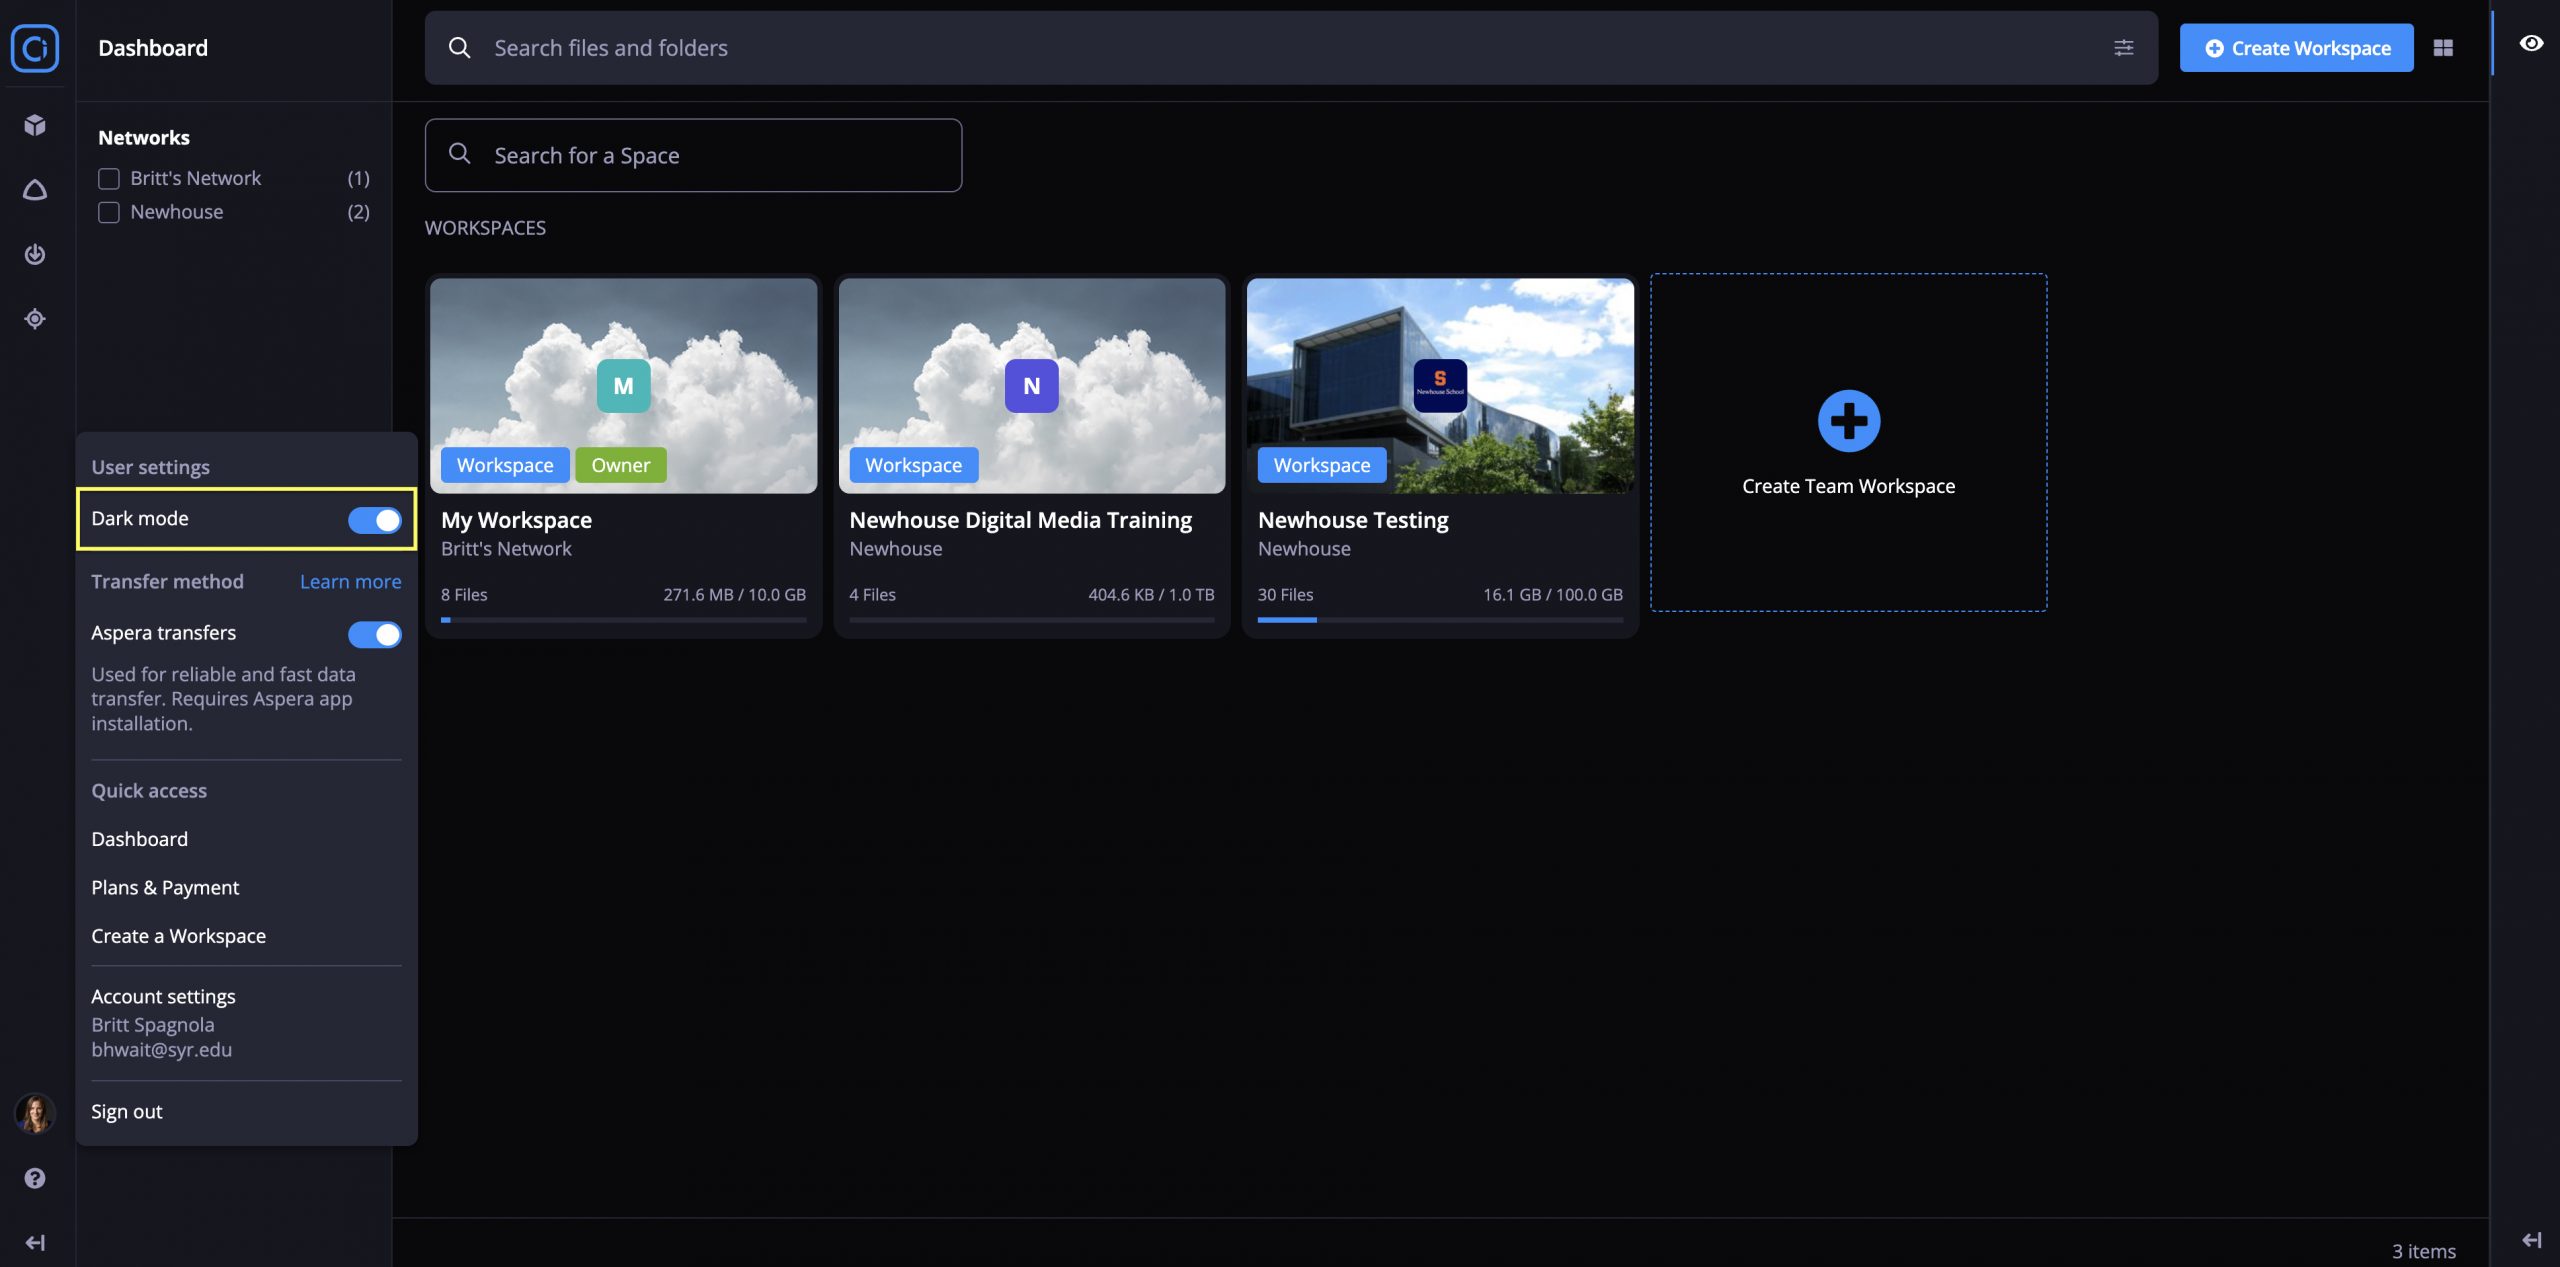The height and width of the screenshot is (1267, 2560).
Task: Click the Create Team Workspace label
Action: [1848, 486]
